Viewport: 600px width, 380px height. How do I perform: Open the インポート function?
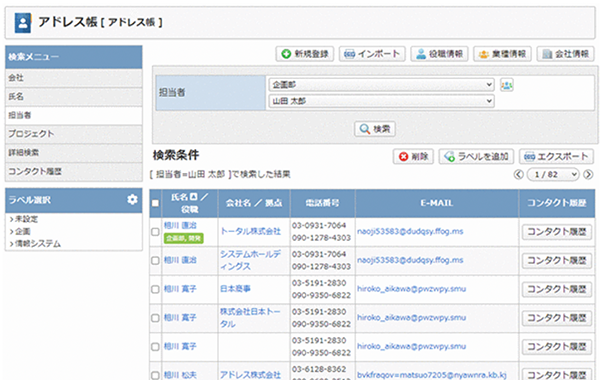(x=372, y=54)
